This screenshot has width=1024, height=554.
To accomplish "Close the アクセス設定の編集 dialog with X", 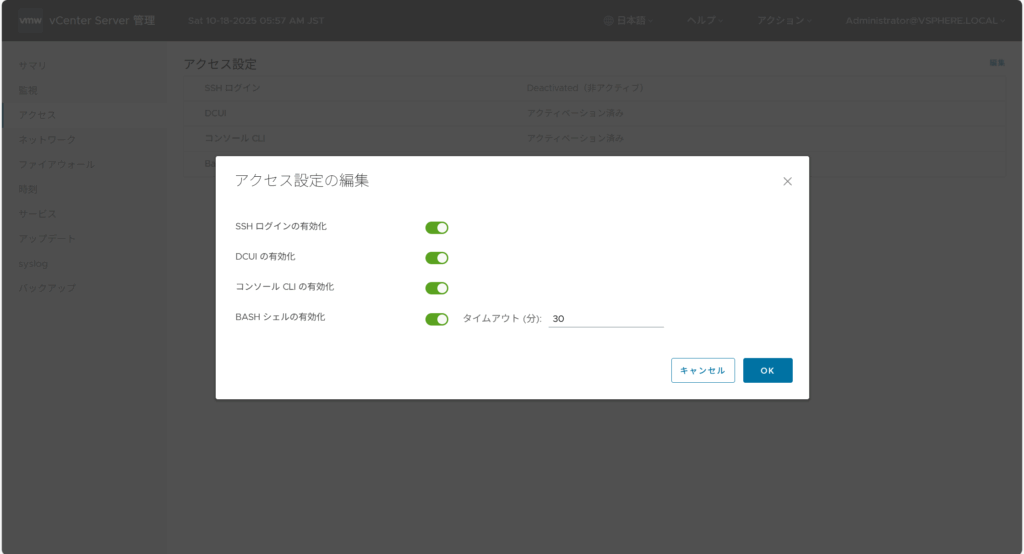I will coord(787,181).
